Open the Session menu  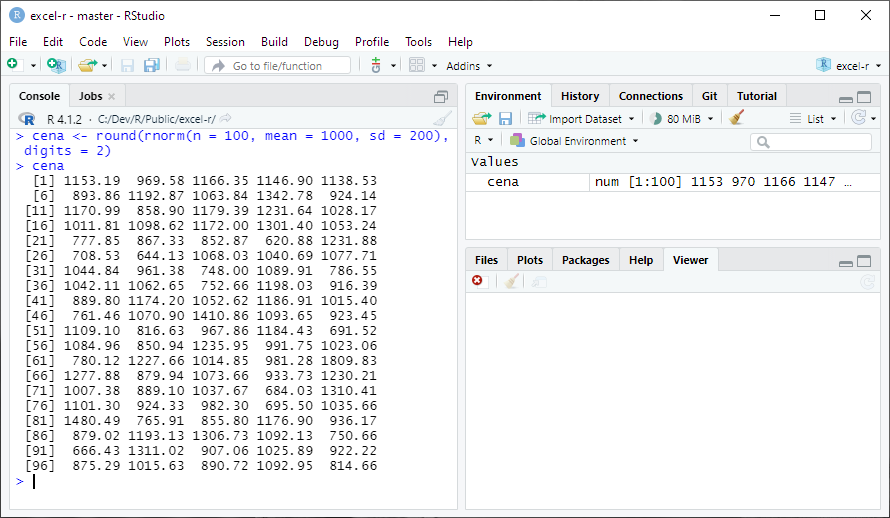click(x=225, y=42)
